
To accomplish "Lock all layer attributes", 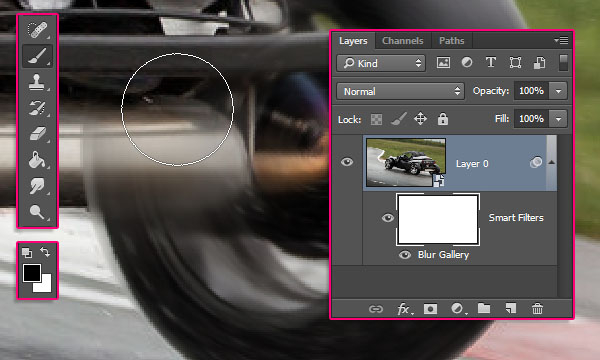I will [443, 119].
